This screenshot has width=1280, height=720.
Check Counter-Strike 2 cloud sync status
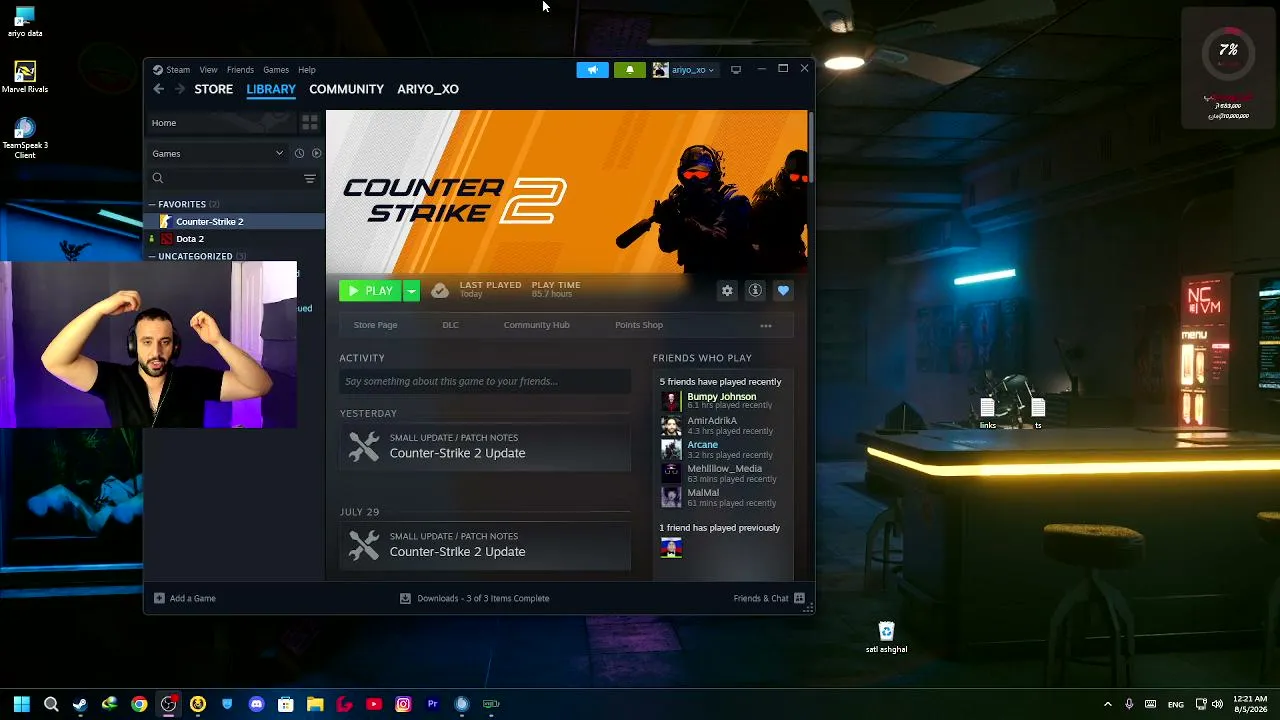pos(440,291)
